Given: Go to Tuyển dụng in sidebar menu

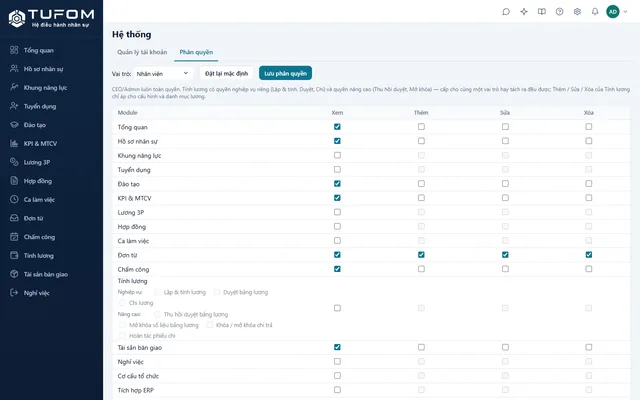Looking at the screenshot, I should click(x=40, y=106).
